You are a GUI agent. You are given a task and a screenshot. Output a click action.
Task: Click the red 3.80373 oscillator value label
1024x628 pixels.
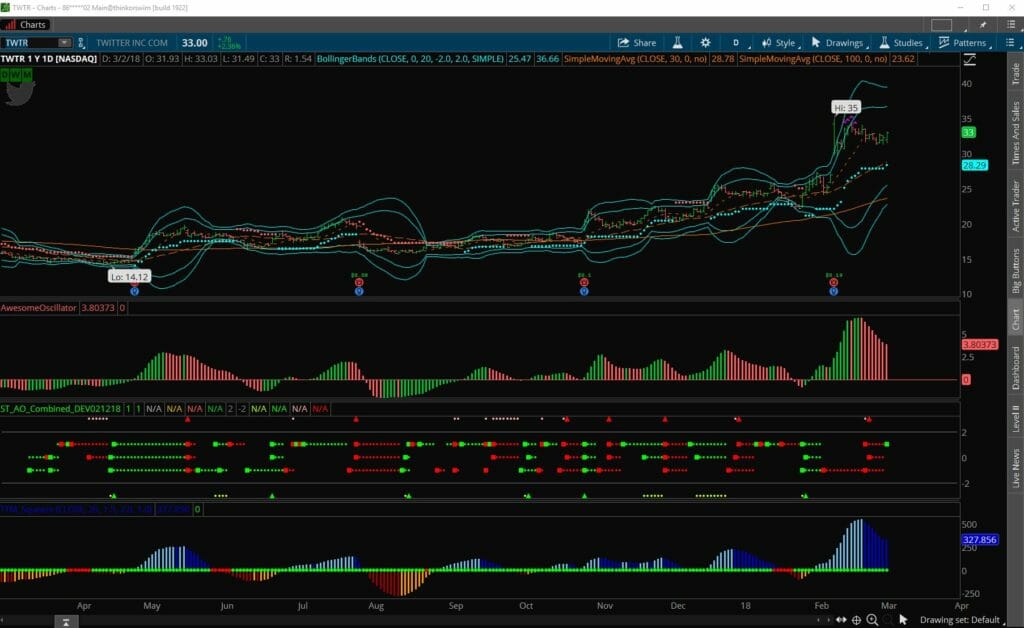pos(980,345)
